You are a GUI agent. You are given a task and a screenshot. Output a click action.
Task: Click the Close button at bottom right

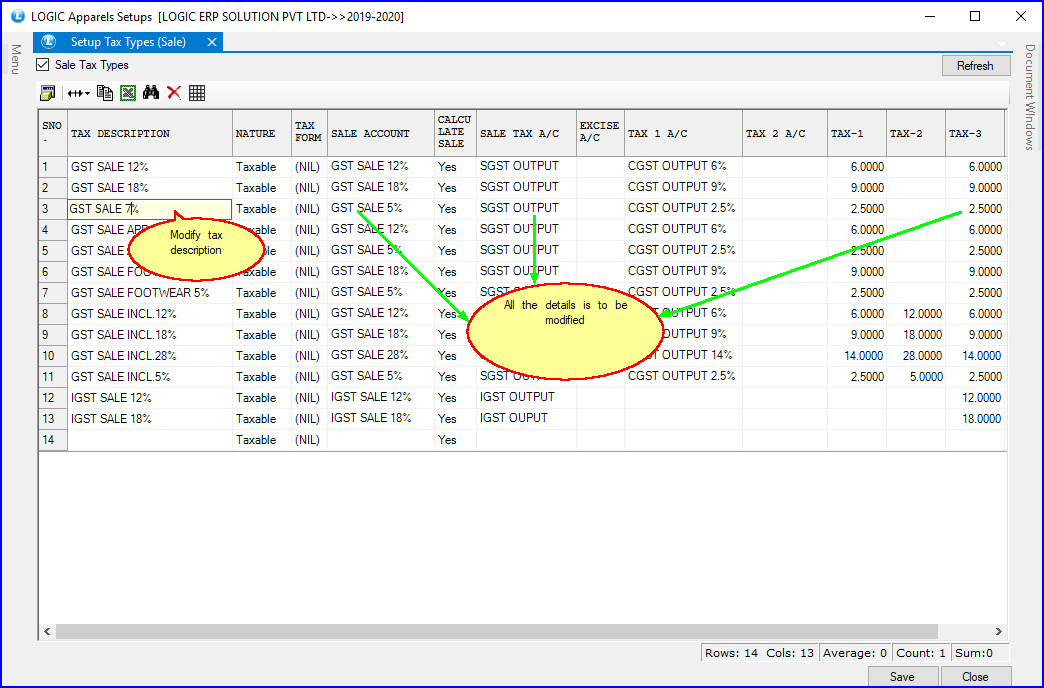(x=975, y=676)
